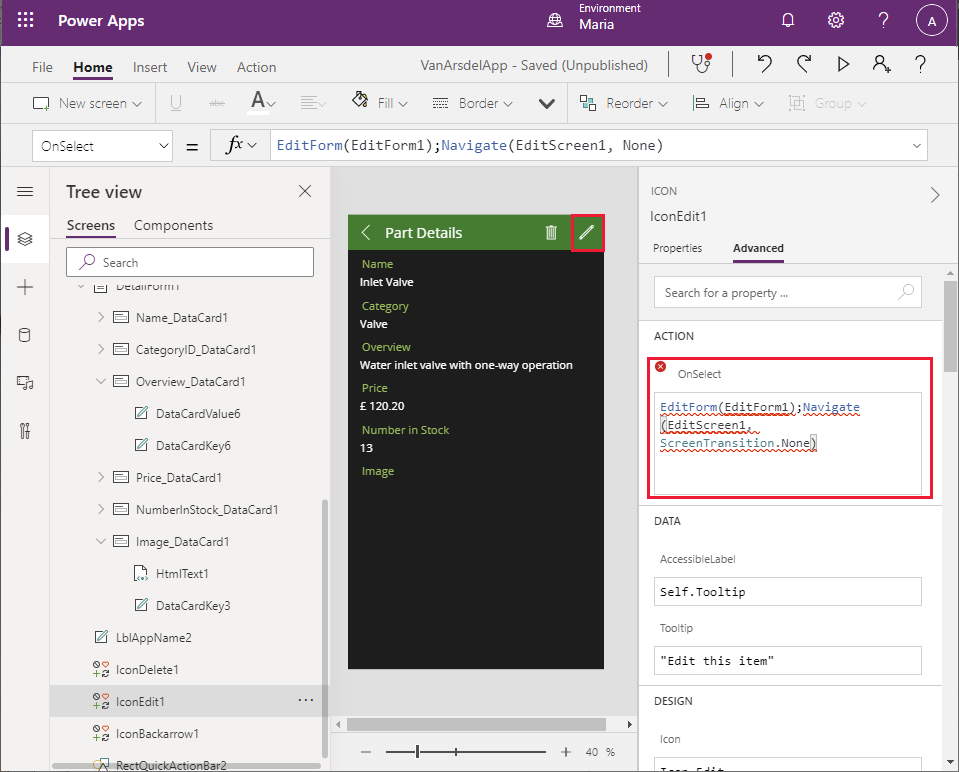Open the Data cylinder icon in sidebar

pyautogui.click(x=25, y=335)
